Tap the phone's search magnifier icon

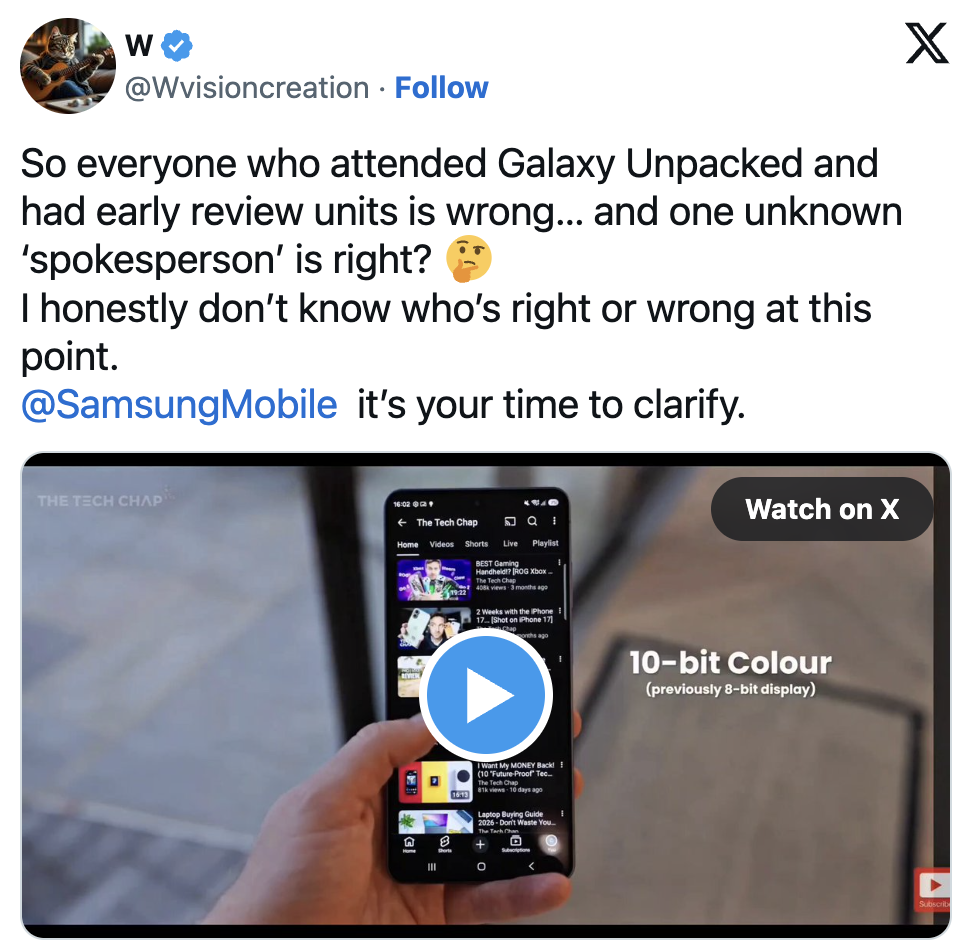(x=532, y=521)
